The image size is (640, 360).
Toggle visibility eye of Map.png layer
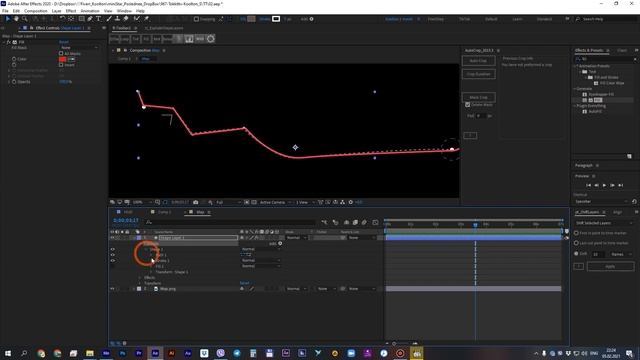(x=112, y=289)
